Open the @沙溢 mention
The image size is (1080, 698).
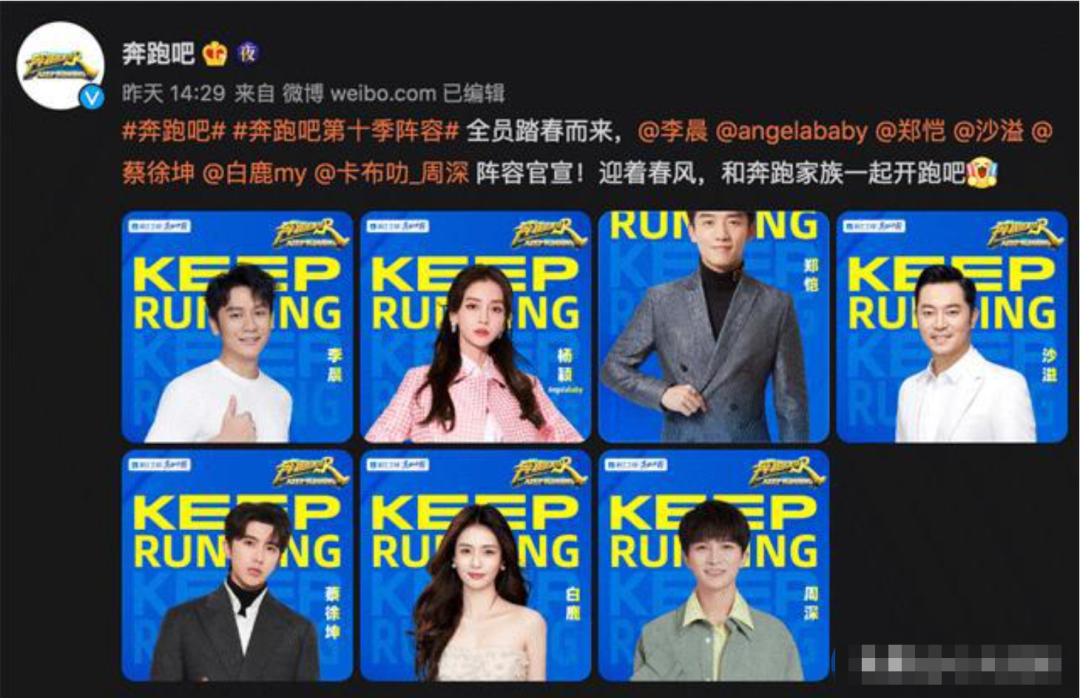[988, 130]
